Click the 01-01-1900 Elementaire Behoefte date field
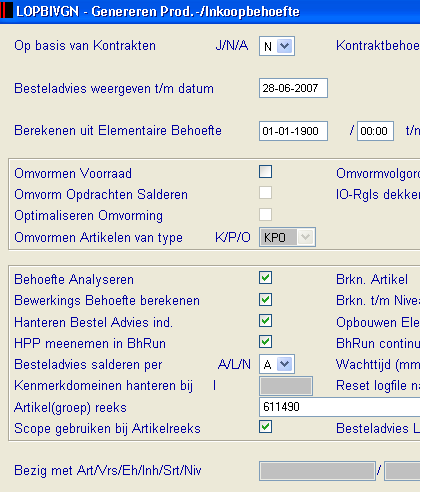Screen dimensions: 422x502 pyautogui.click(x=293, y=131)
